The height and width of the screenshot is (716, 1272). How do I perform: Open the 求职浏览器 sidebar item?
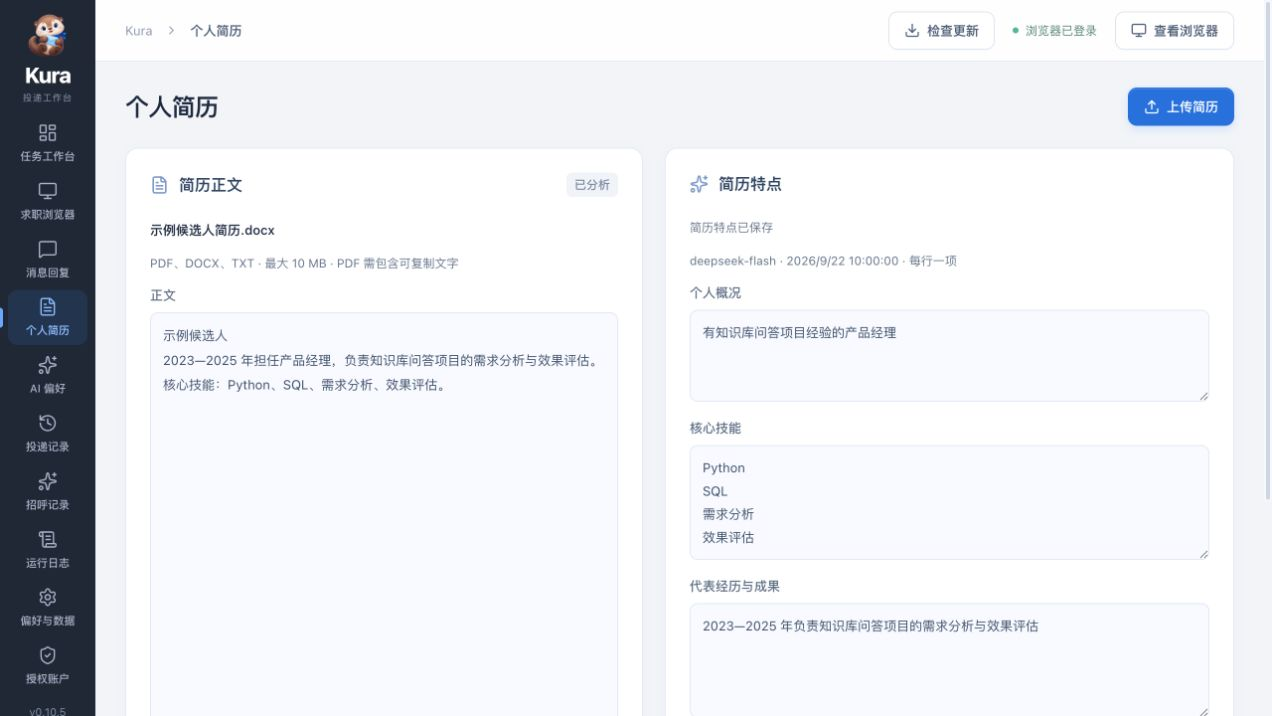(47, 201)
